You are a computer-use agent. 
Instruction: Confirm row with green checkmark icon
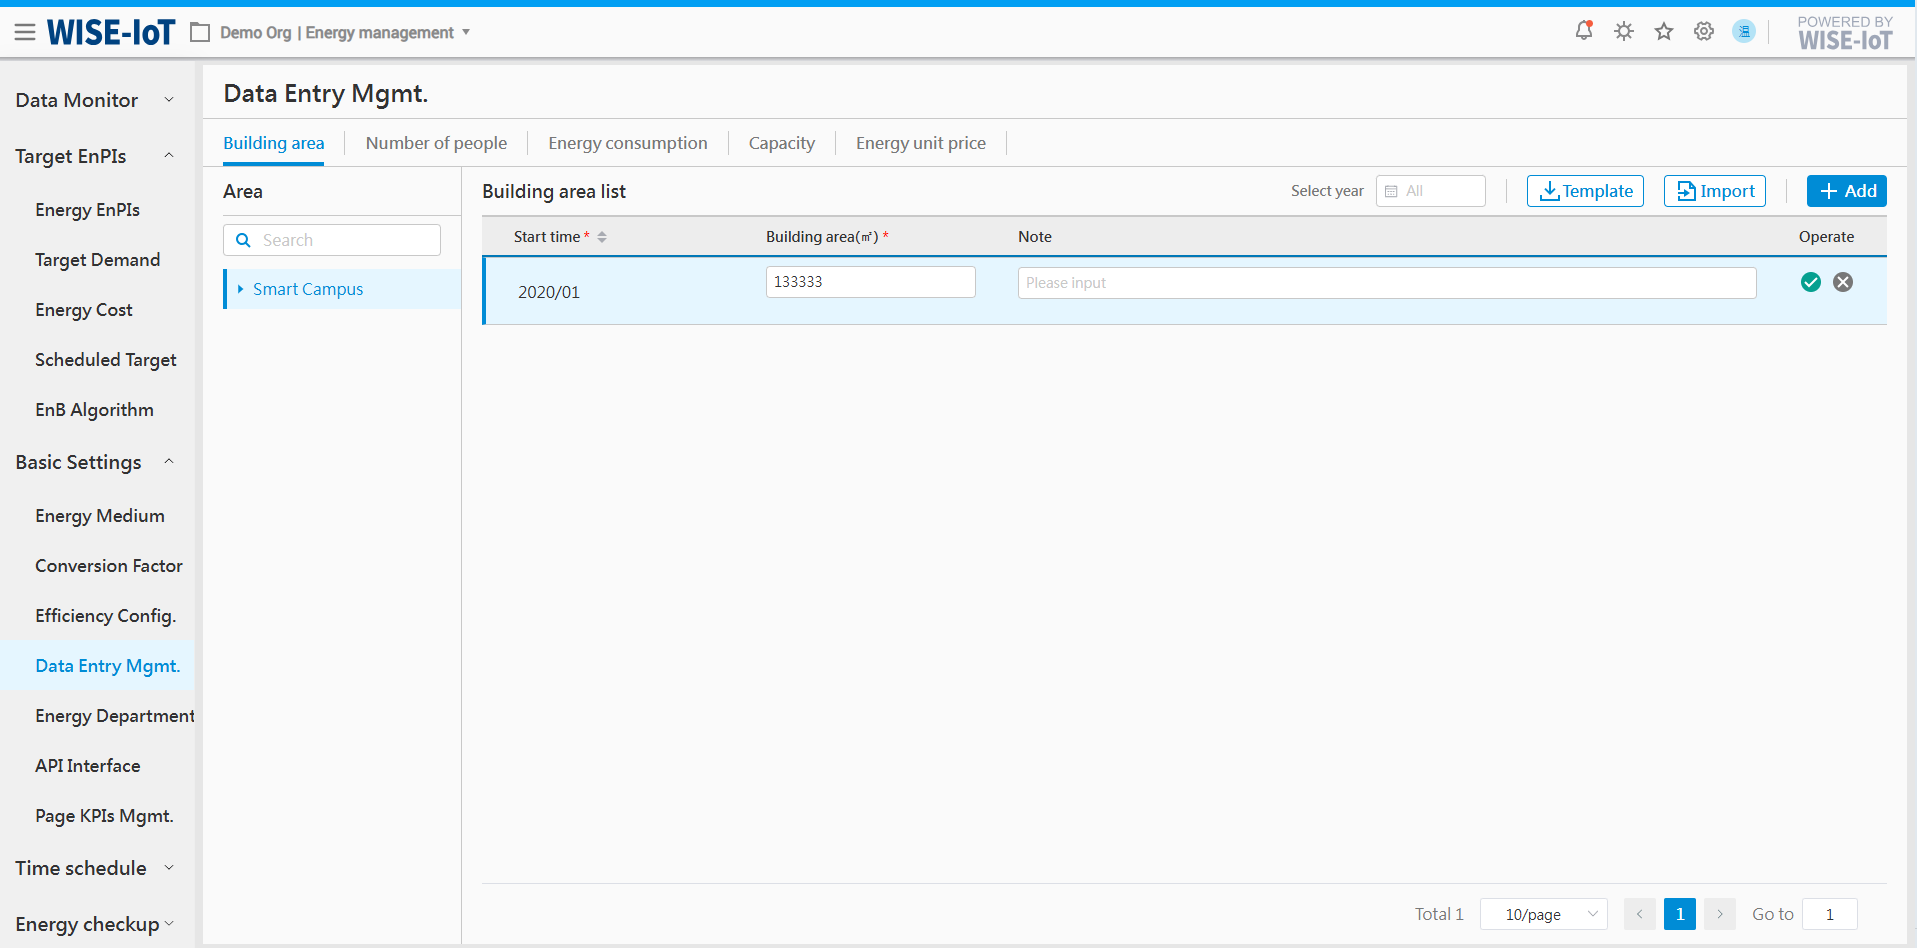(1811, 282)
